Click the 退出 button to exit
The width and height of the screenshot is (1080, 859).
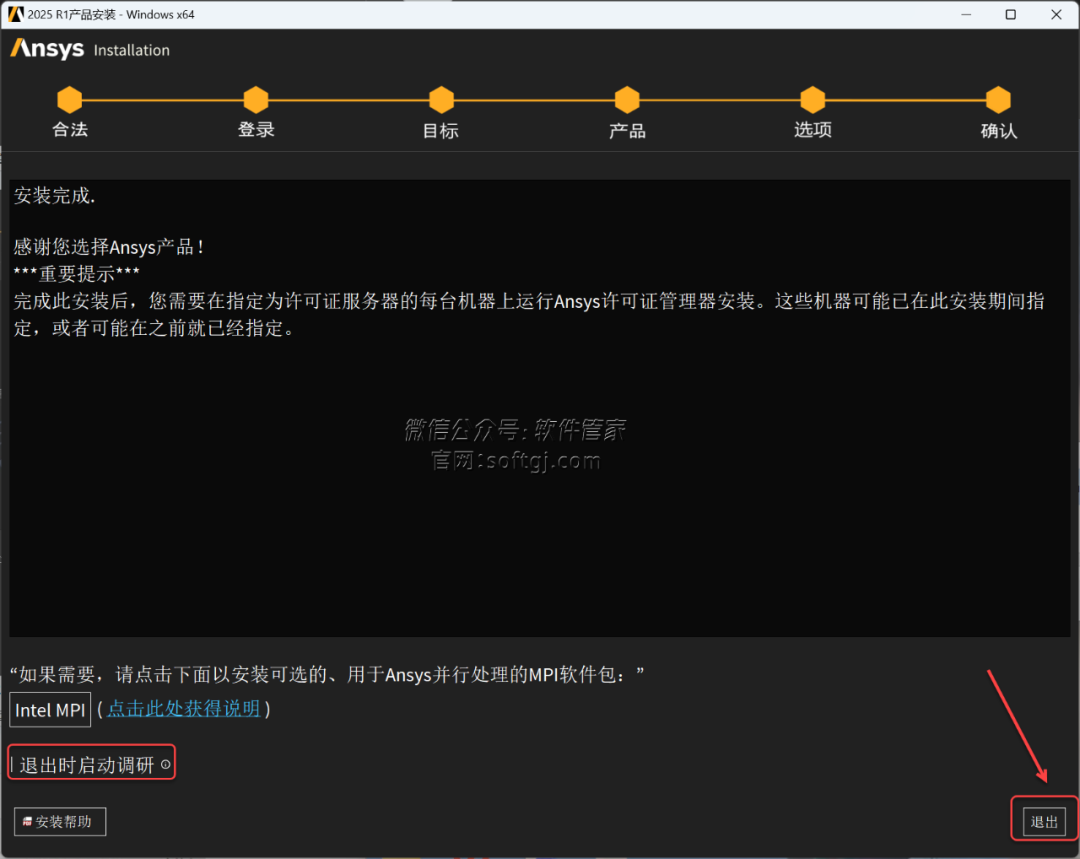click(1044, 822)
